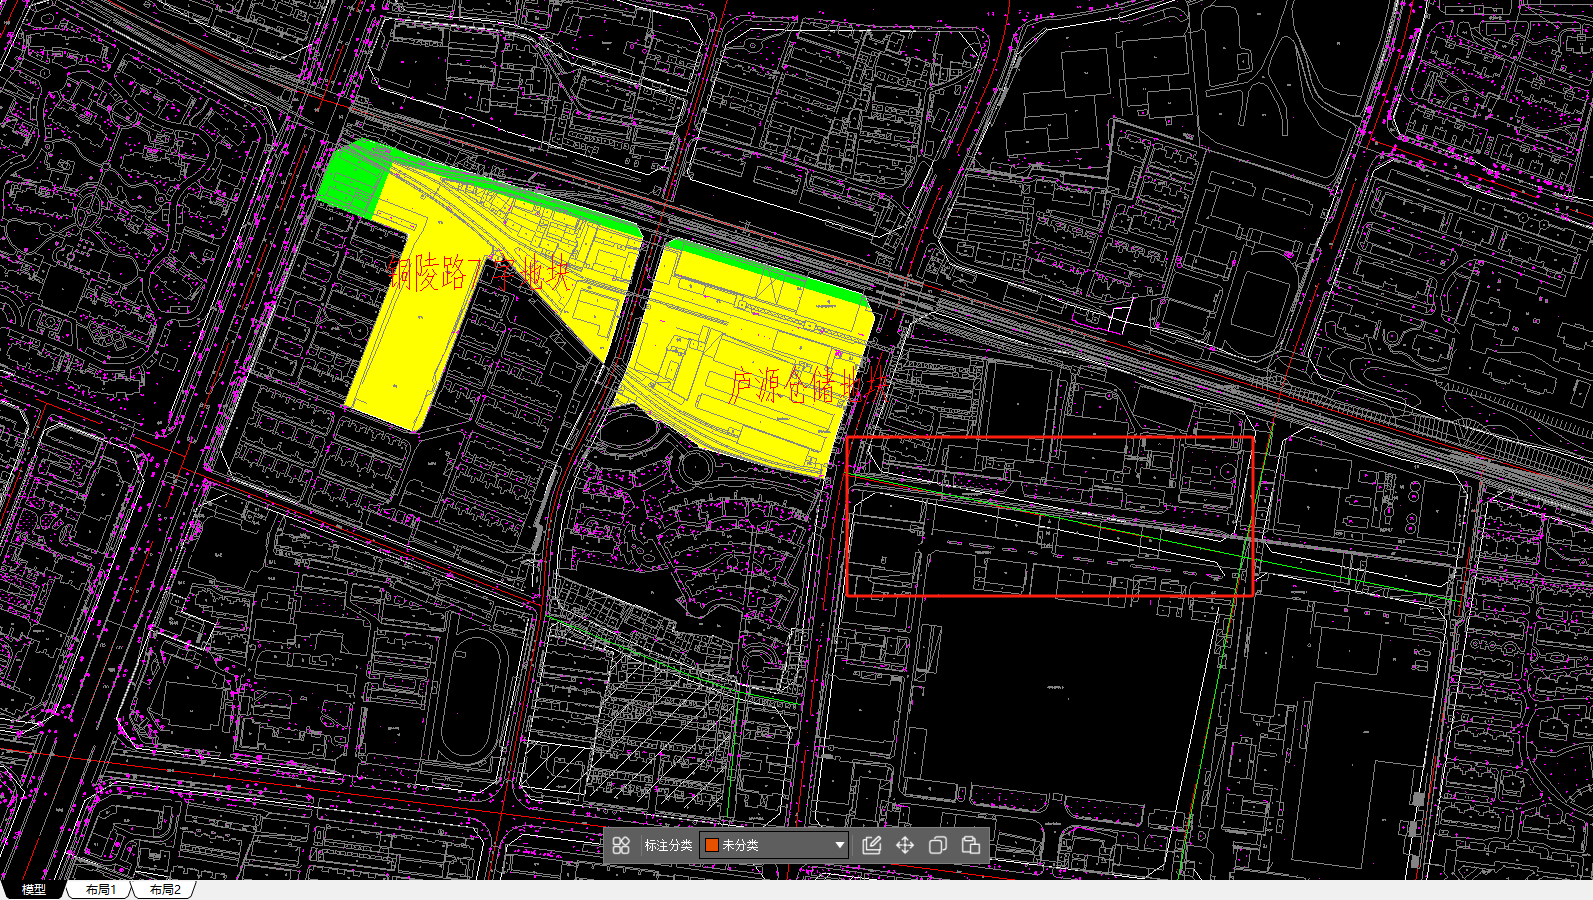Viewport: 1593px width, 900px height.
Task: Select the red rectangle annotation's top edge
Action: pos(1050,438)
